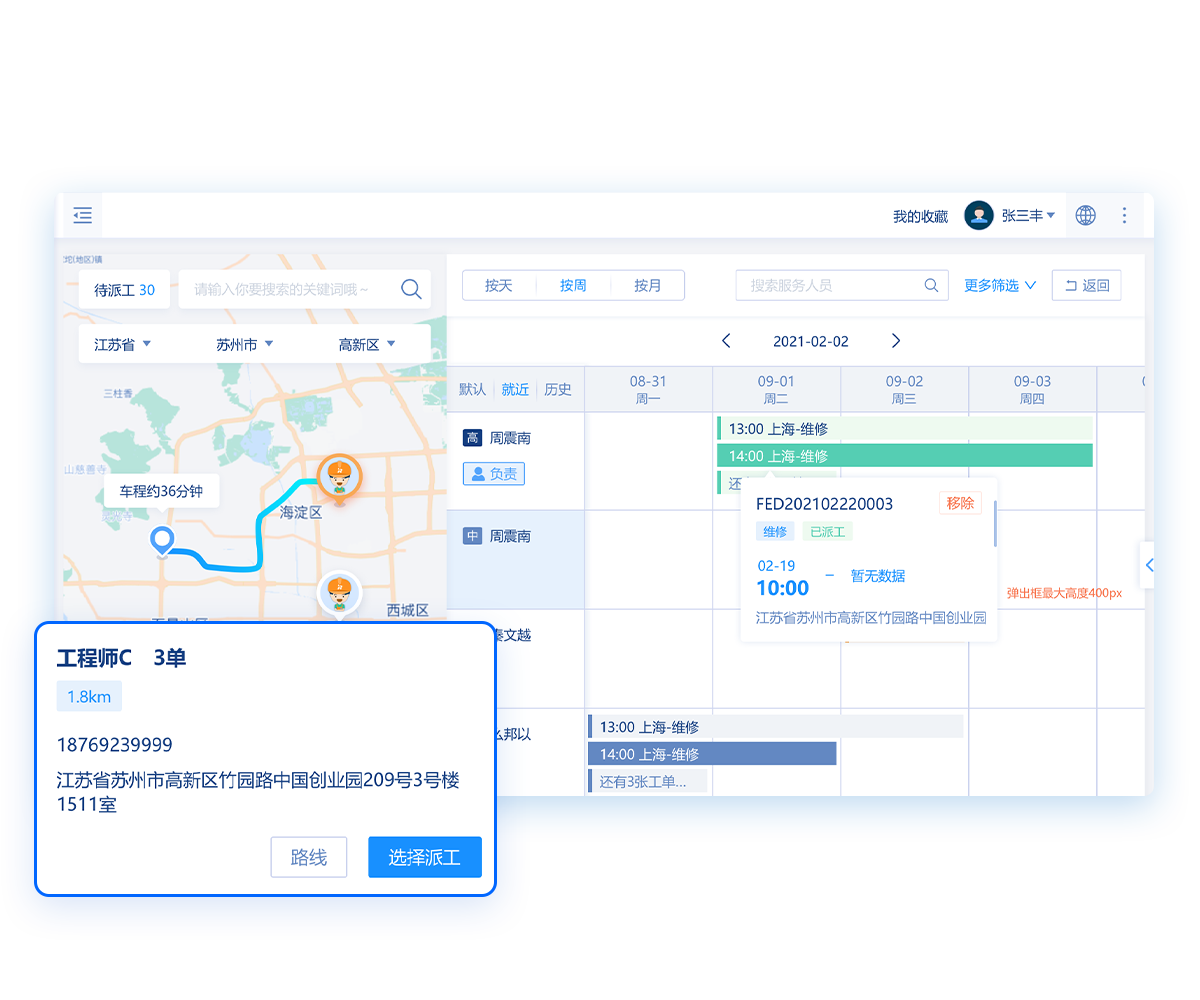Switch to the 按月 tab

[x=648, y=284]
